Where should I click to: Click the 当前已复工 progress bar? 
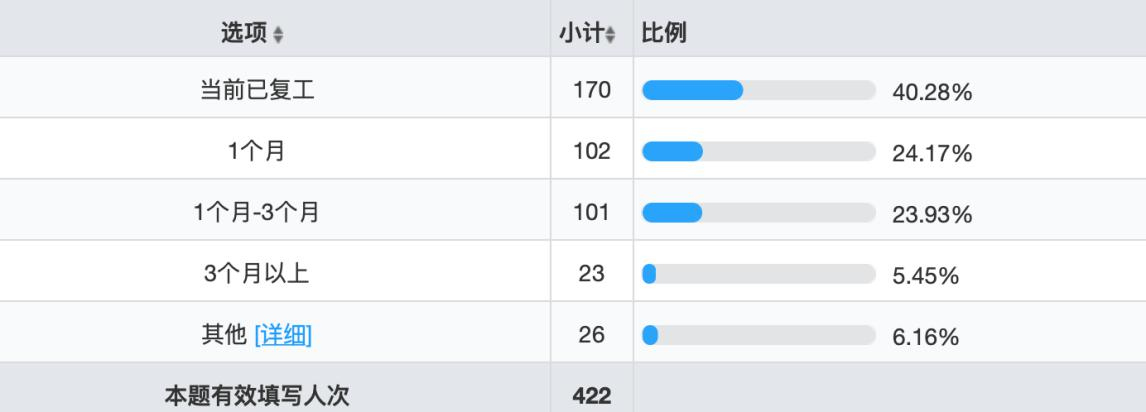tap(759, 91)
